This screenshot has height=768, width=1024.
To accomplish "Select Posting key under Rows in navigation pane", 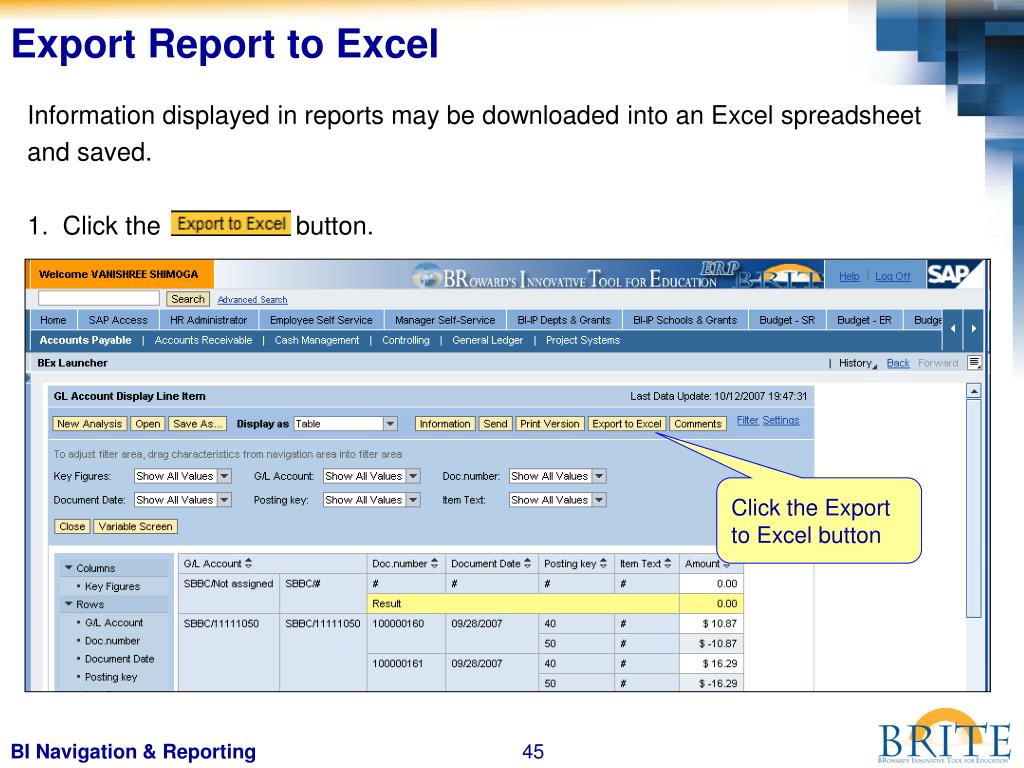I will [111, 677].
